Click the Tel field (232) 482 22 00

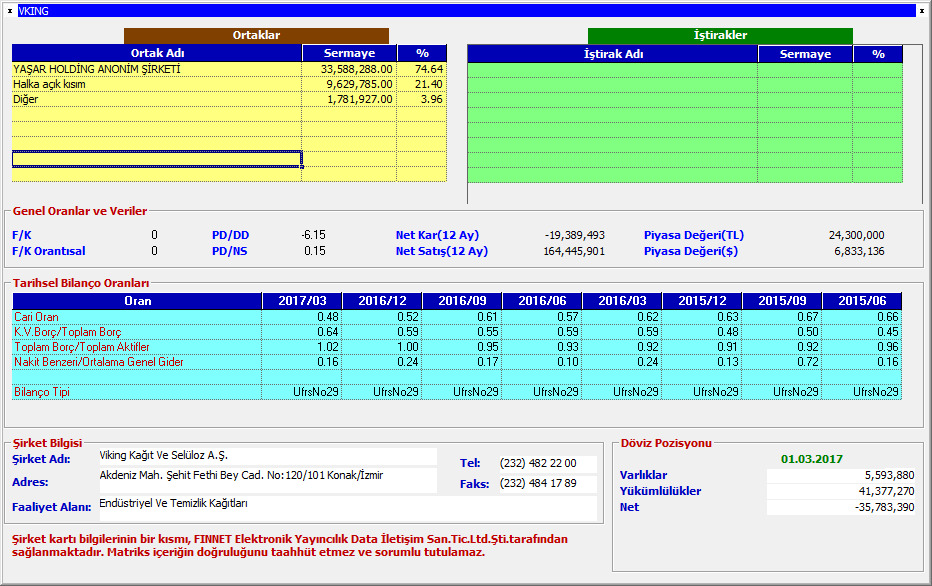point(547,464)
